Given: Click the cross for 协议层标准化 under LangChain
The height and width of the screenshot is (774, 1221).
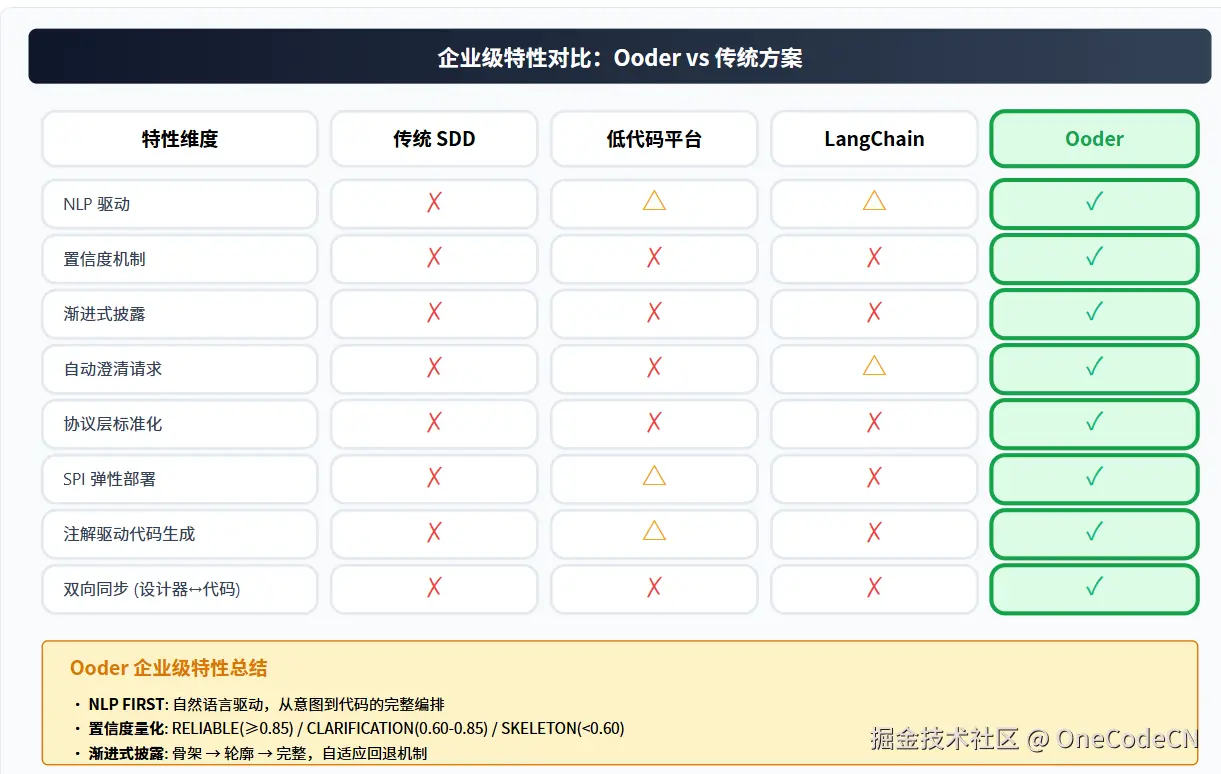Looking at the screenshot, I should click(874, 423).
